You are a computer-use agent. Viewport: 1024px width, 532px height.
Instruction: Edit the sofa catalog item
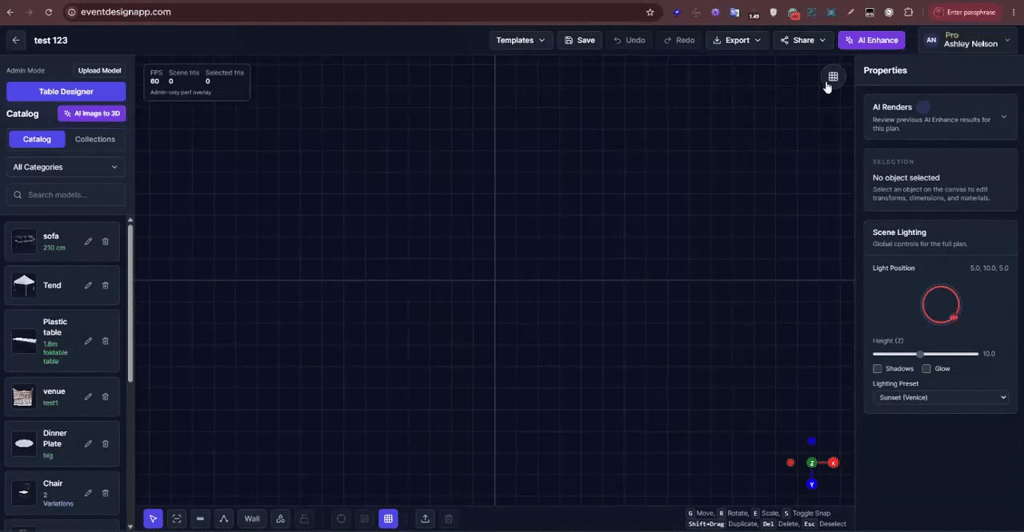[88, 242]
